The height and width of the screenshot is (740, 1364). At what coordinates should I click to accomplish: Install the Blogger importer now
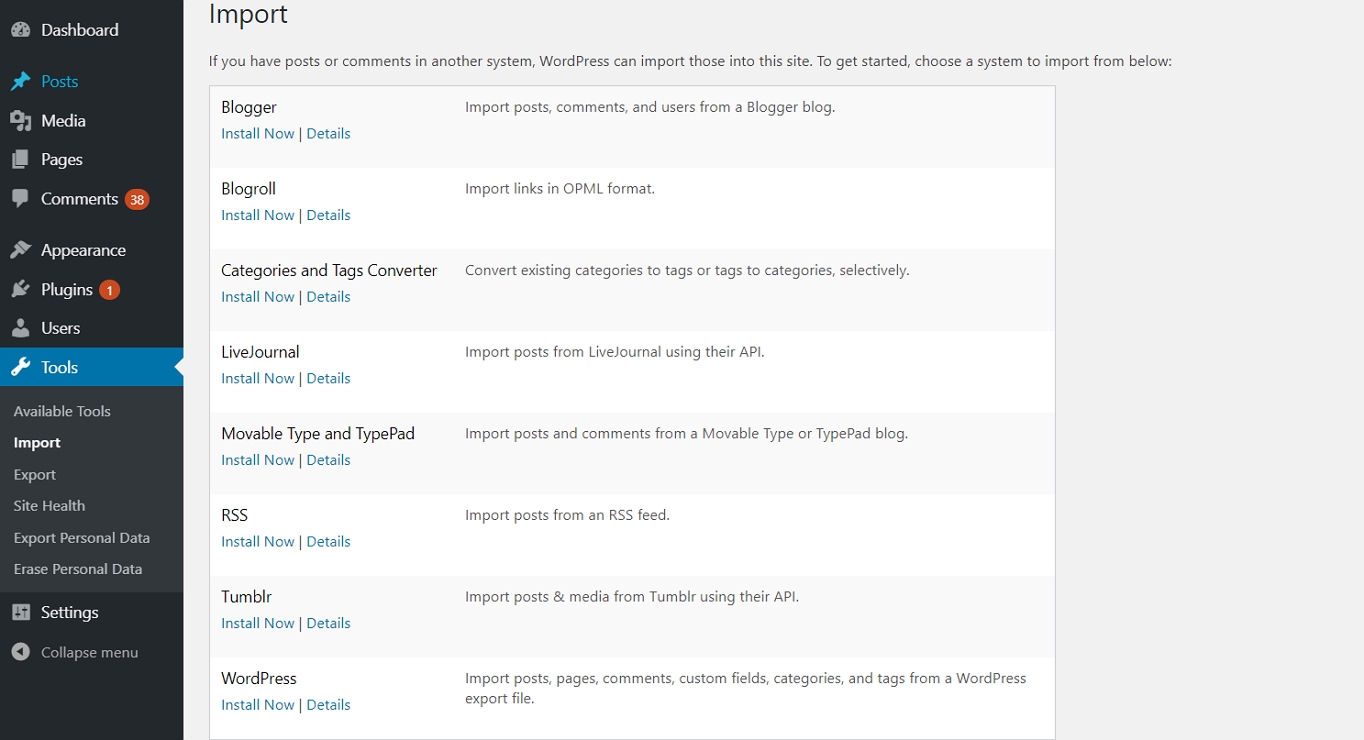(x=257, y=134)
